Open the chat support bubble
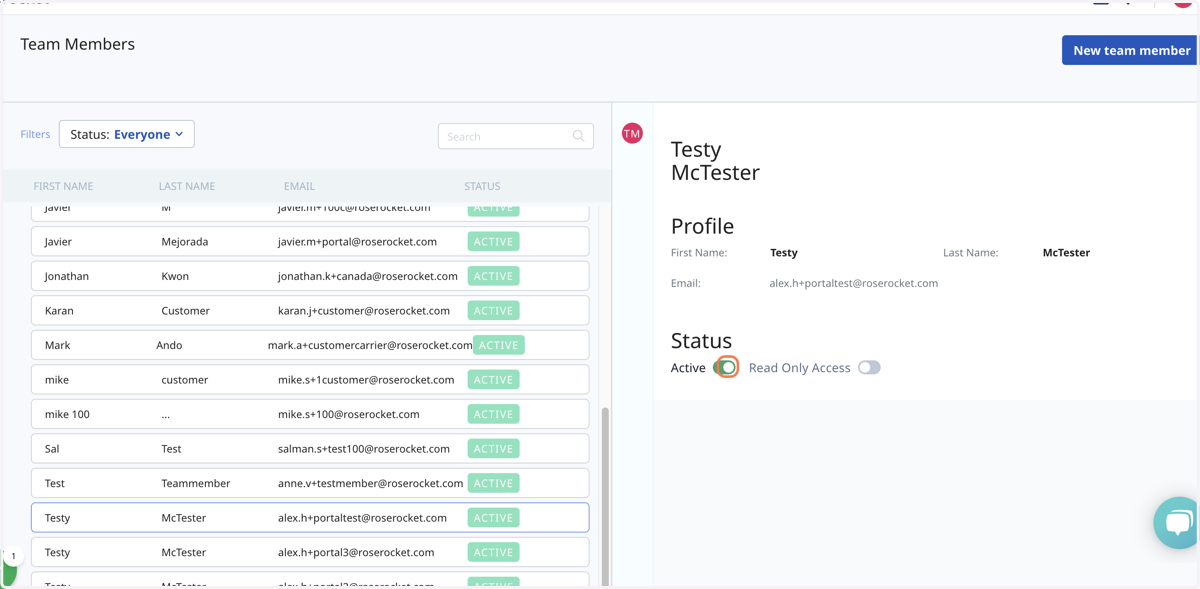 1177,522
